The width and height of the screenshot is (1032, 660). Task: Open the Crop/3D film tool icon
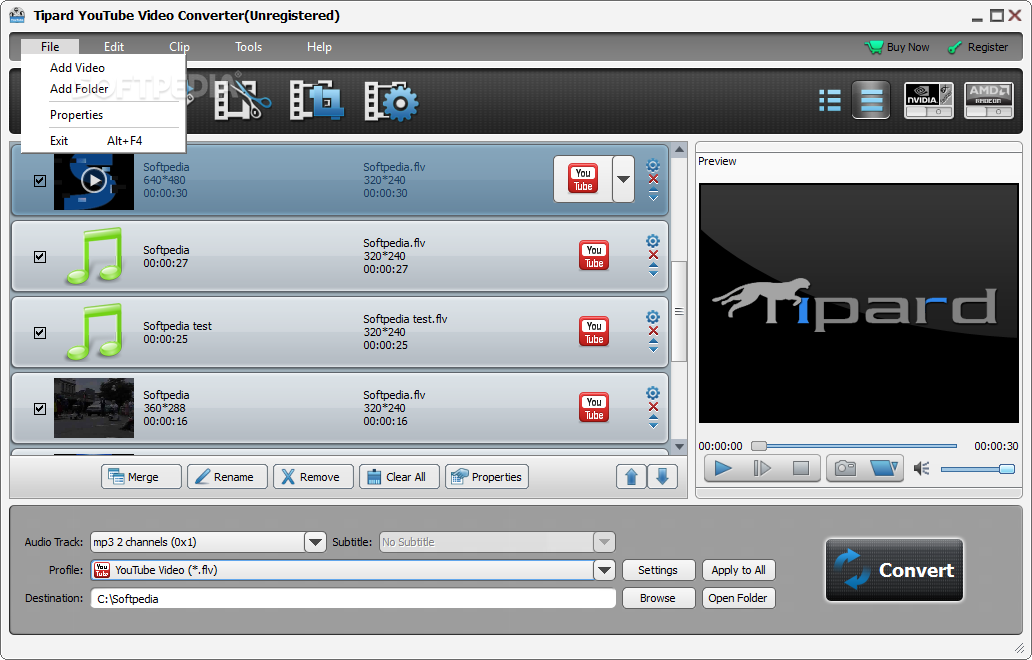point(317,101)
